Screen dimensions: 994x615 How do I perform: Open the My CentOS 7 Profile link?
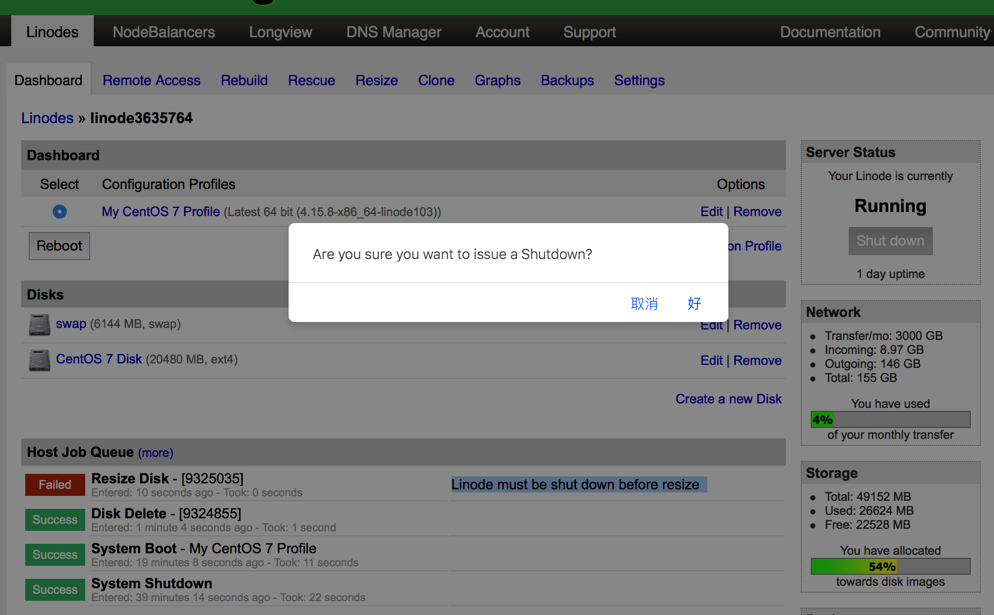click(161, 212)
